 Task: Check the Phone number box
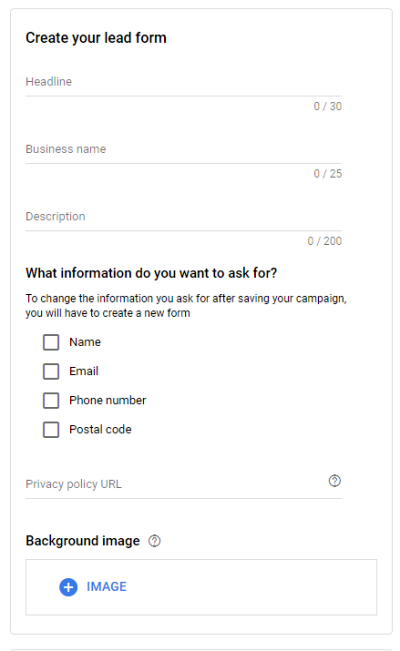[x=51, y=401]
